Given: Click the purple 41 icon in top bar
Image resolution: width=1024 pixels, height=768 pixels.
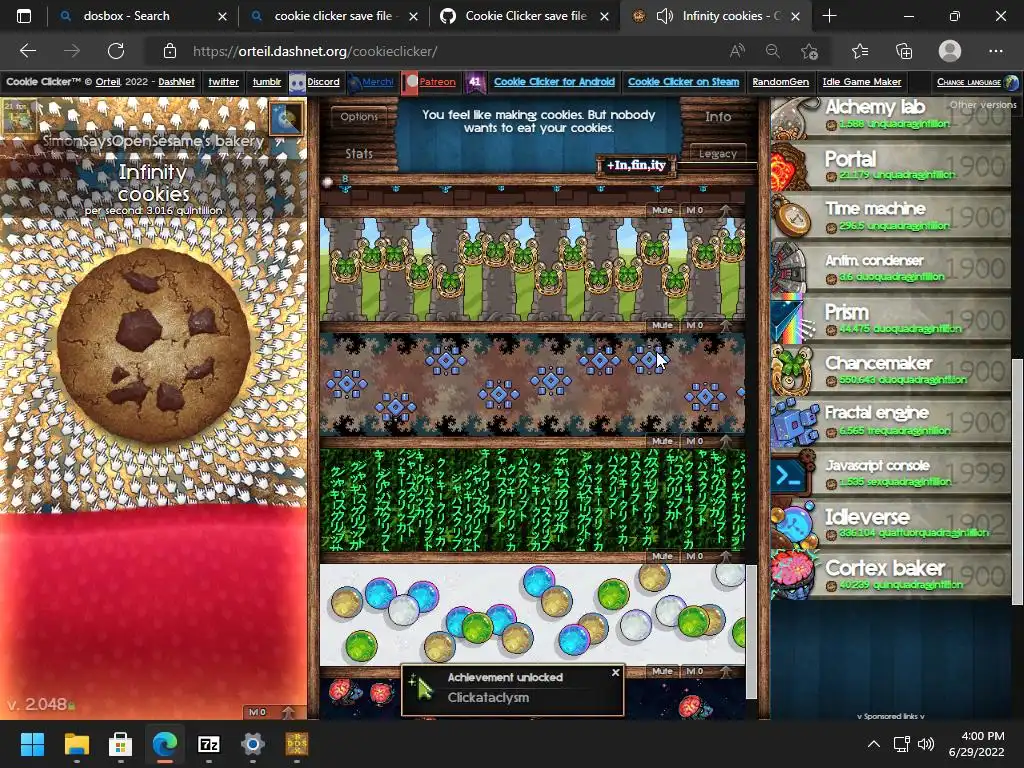Looking at the screenshot, I should click(475, 82).
